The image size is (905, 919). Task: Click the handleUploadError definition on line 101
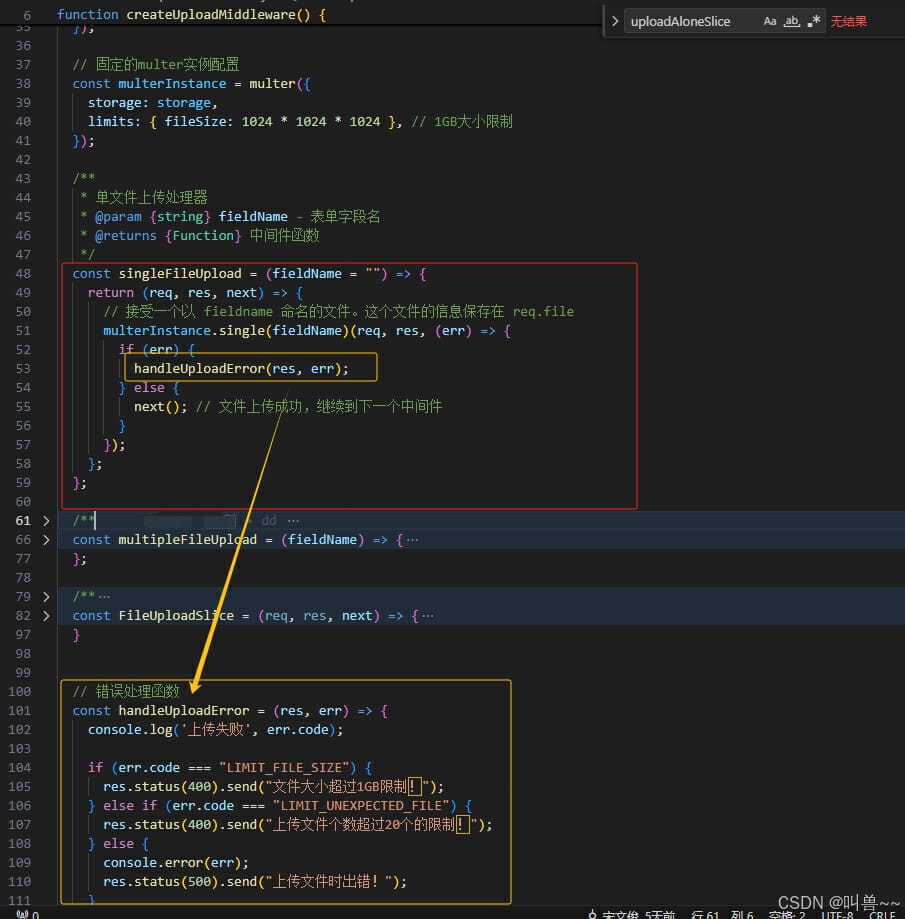184,710
